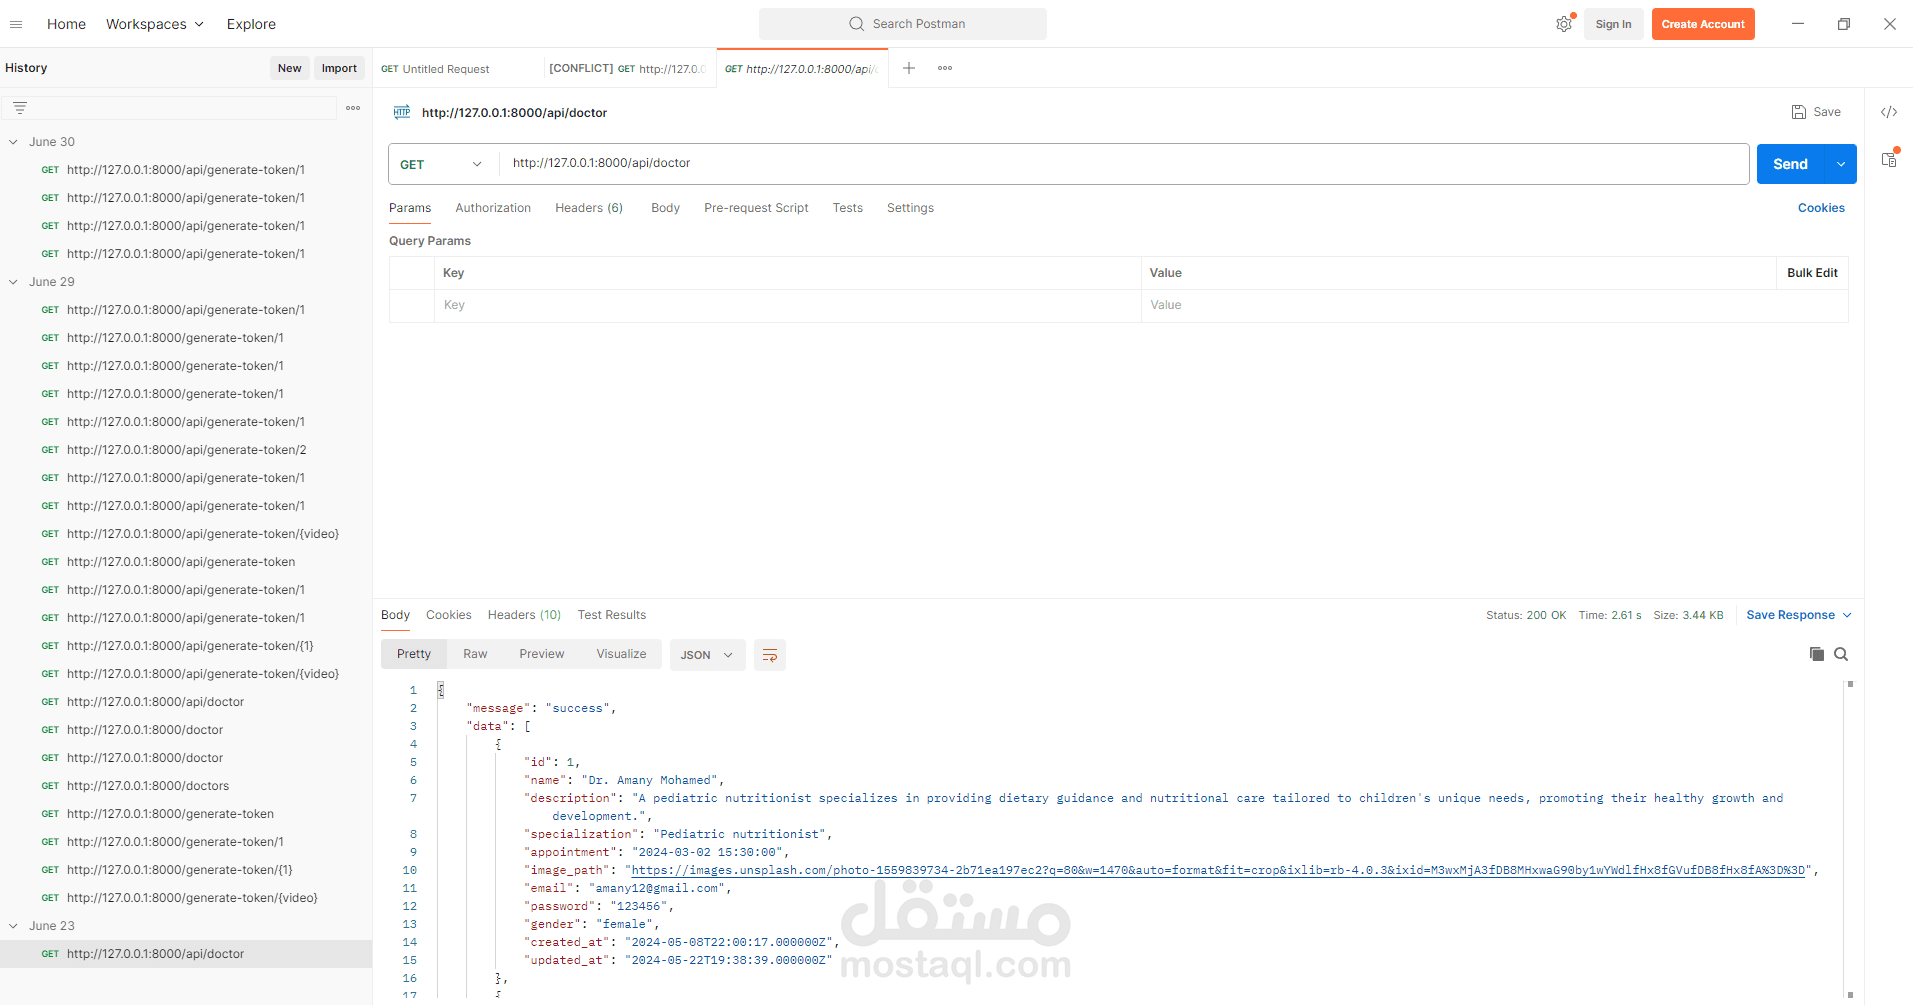The width and height of the screenshot is (1913, 1005).
Task: Open response Cookies tab
Action: coord(448,615)
